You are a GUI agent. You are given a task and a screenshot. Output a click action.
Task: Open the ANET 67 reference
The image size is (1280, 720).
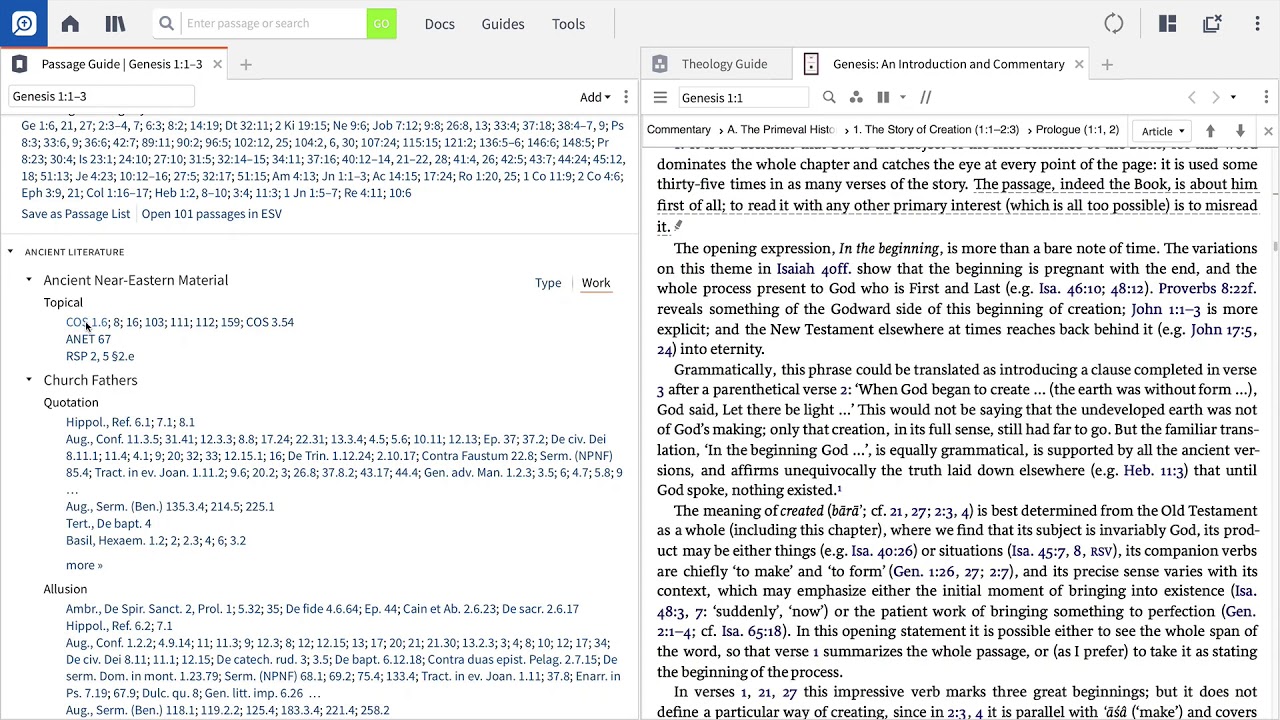coord(88,339)
